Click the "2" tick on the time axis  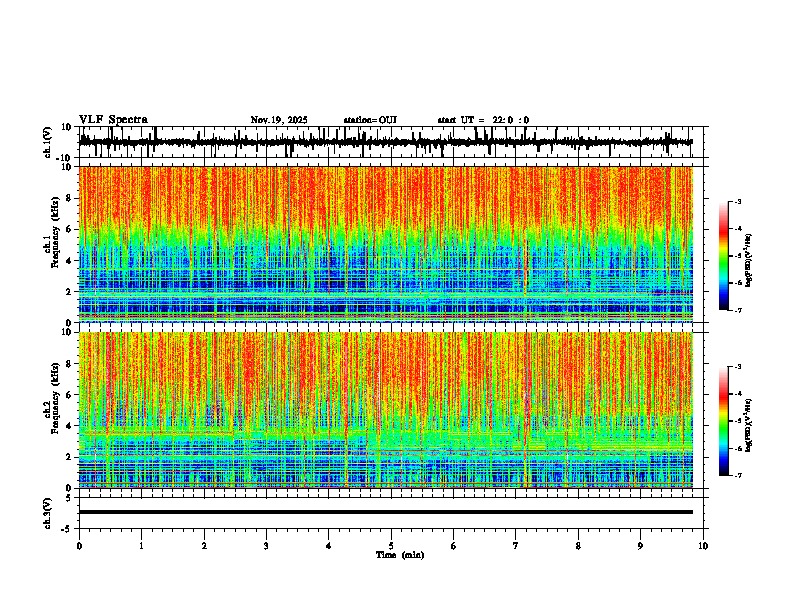coord(204,546)
